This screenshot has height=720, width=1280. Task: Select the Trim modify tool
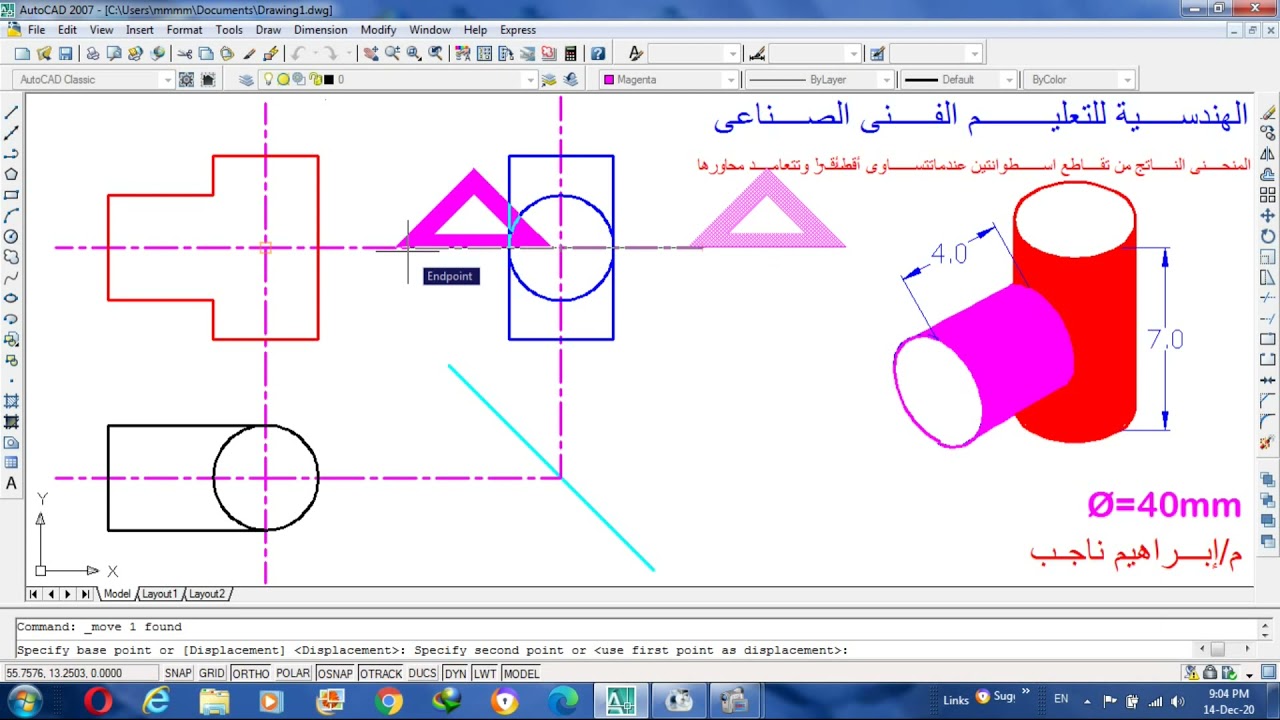point(1268,298)
